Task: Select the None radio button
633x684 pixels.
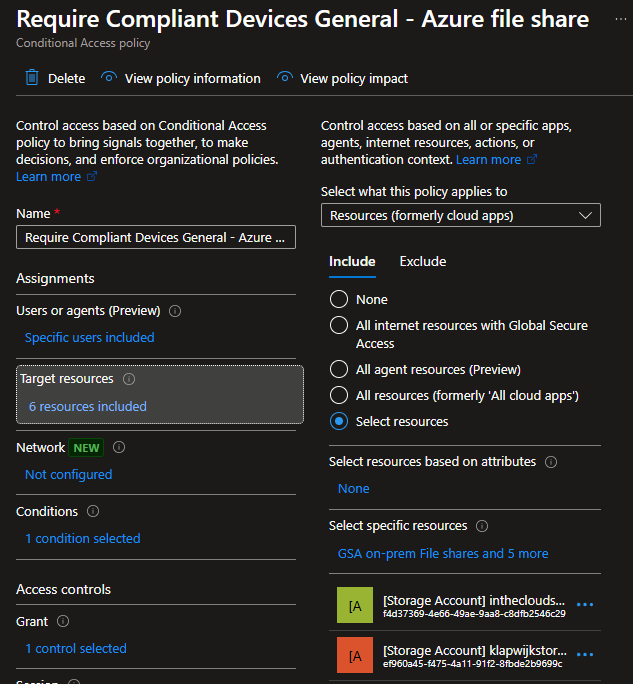Action: 339,299
